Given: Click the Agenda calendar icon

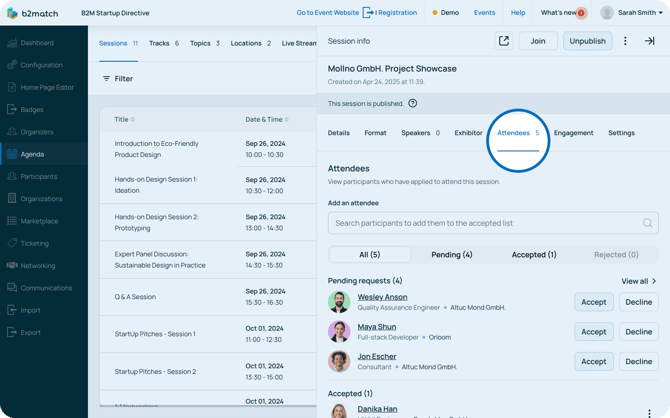Looking at the screenshot, I should click(x=12, y=154).
